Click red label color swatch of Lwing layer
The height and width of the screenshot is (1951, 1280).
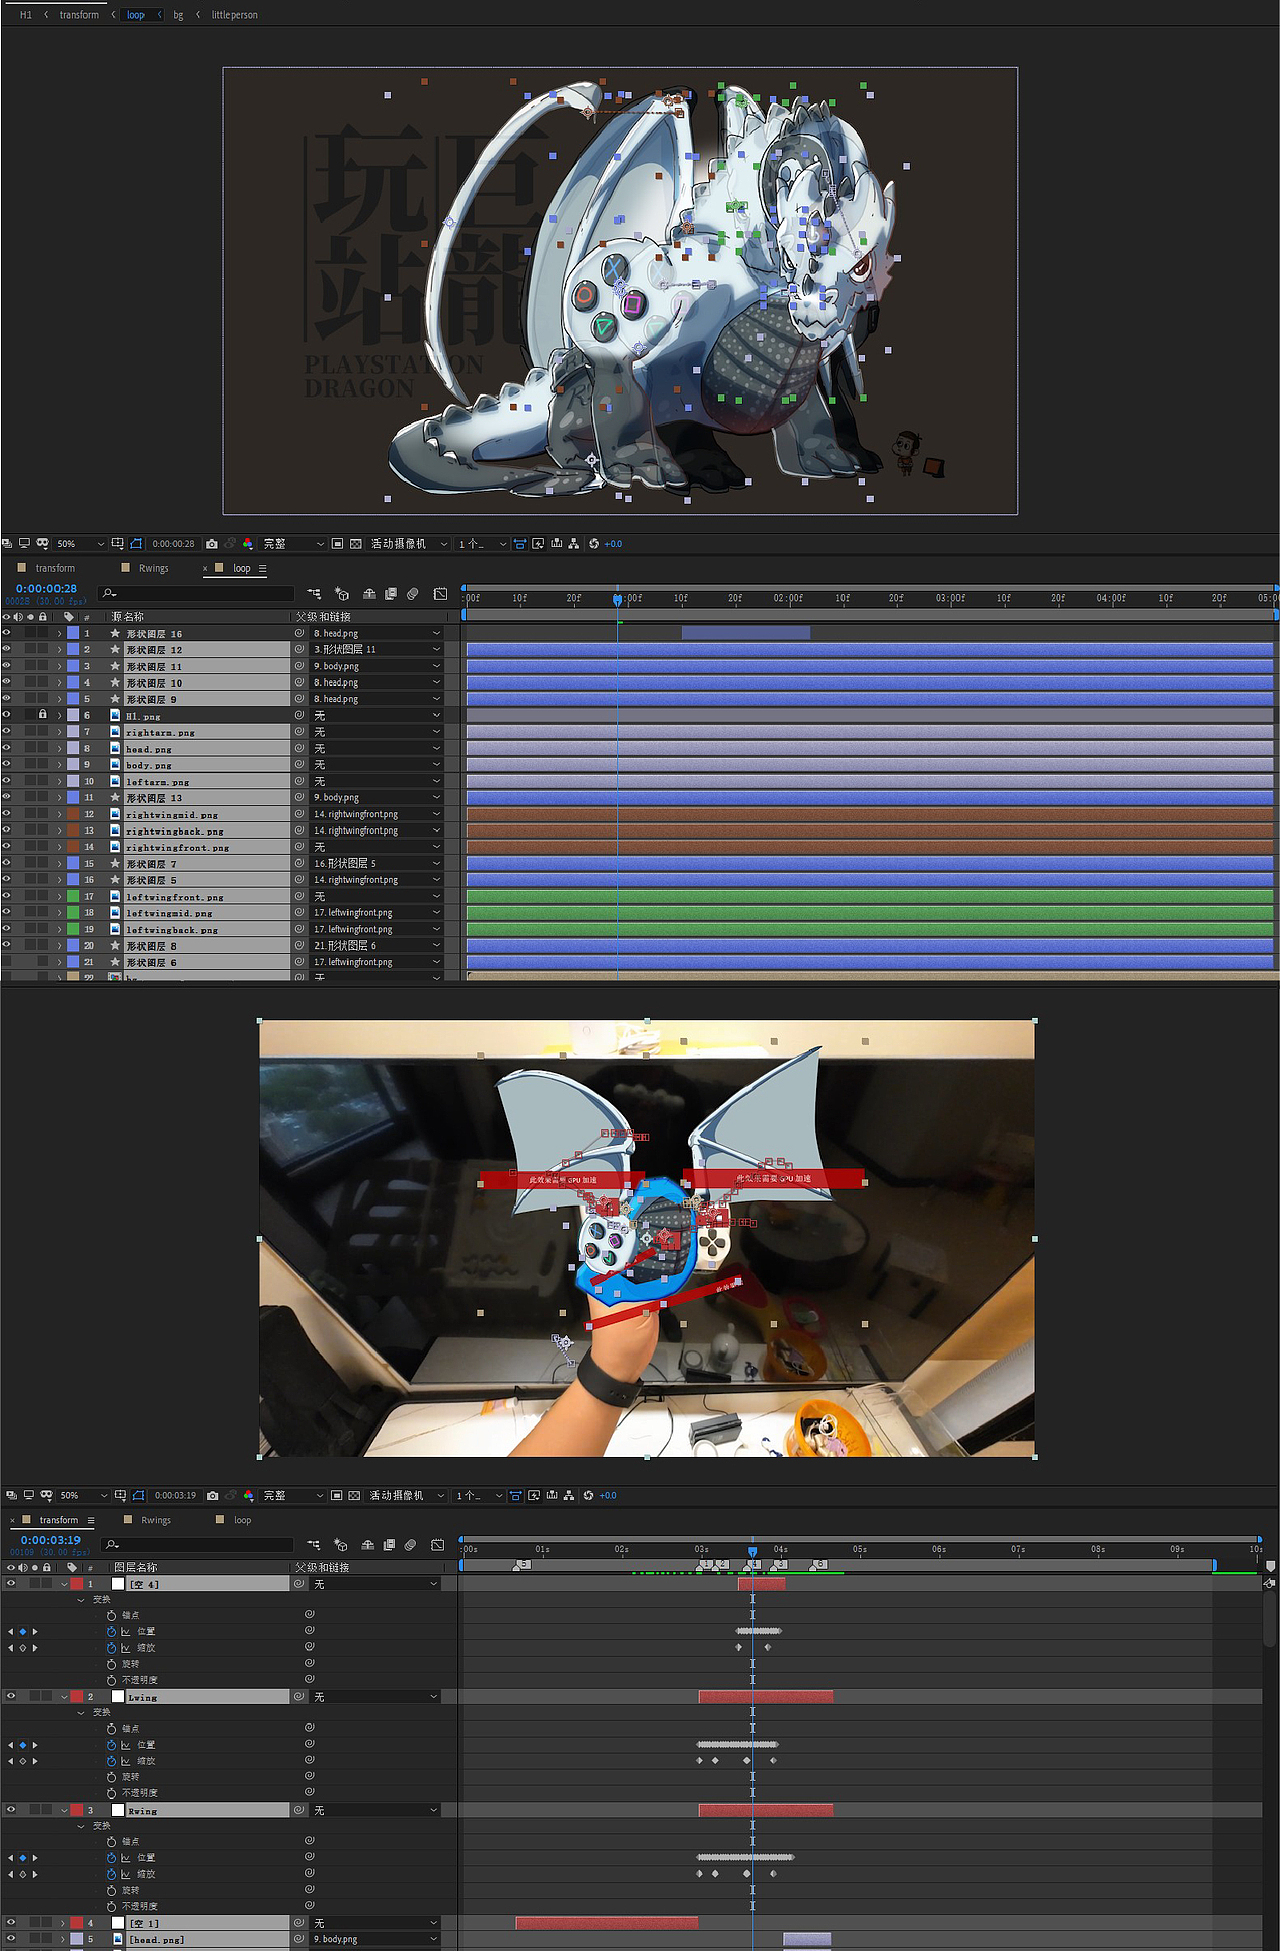click(x=77, y=1697)
